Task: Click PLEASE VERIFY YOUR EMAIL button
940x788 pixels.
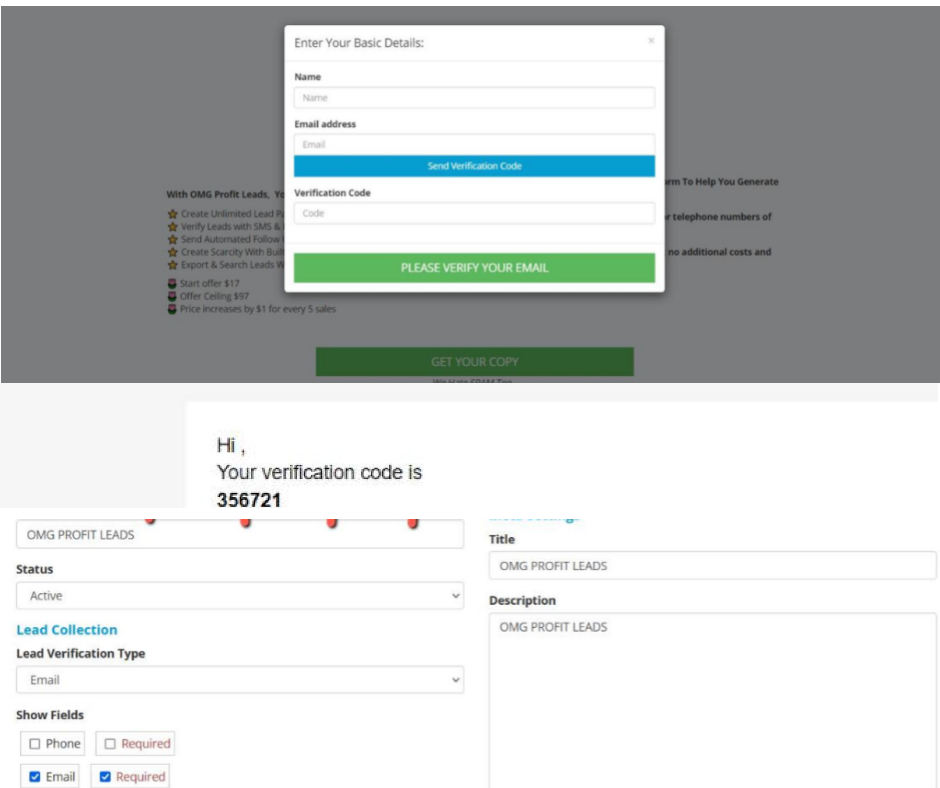Action: (x=474, y=268)
